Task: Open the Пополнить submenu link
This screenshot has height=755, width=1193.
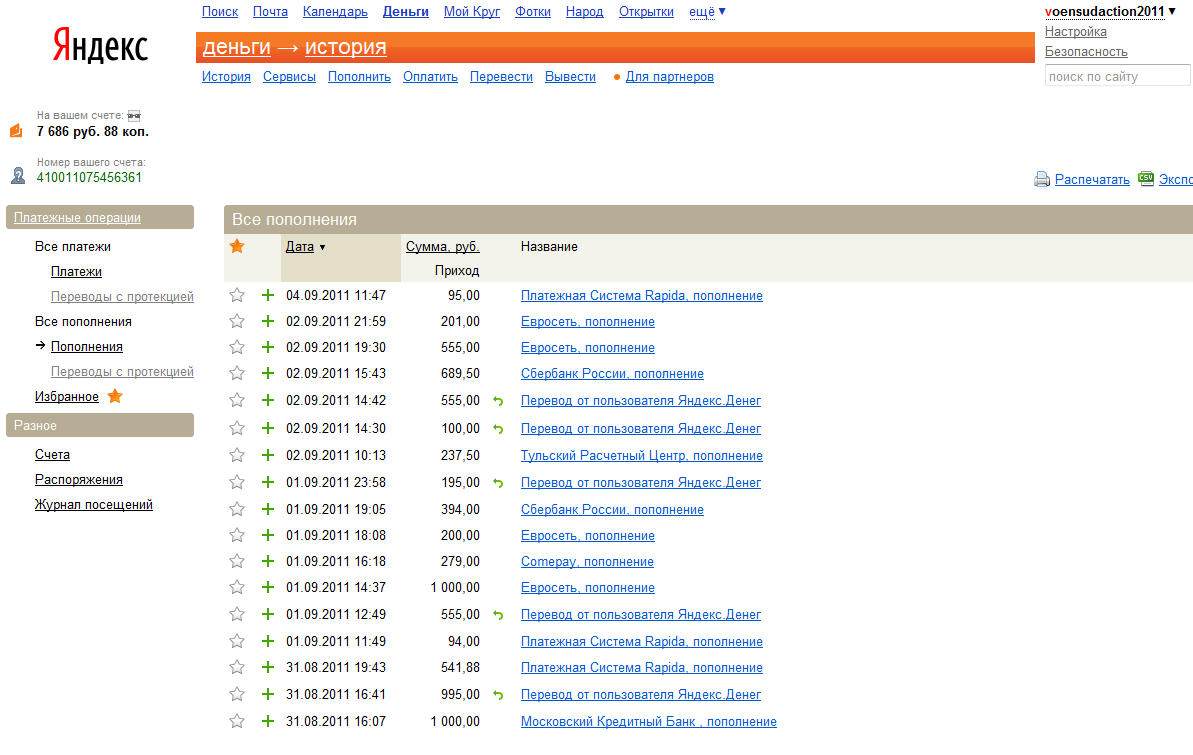Action: 359,76
